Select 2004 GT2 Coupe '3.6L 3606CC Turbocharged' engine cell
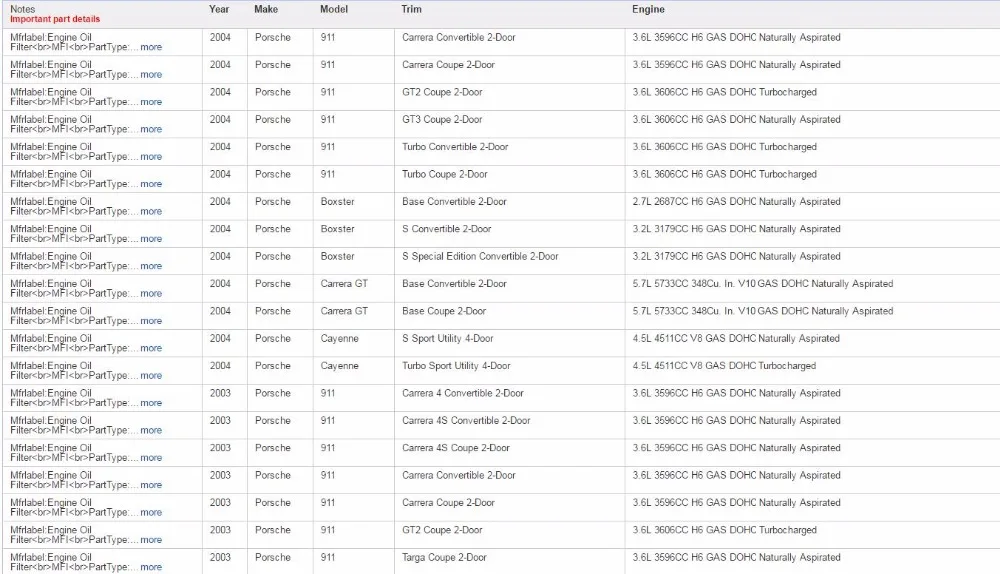The image size is (1000, 574). 724,92
